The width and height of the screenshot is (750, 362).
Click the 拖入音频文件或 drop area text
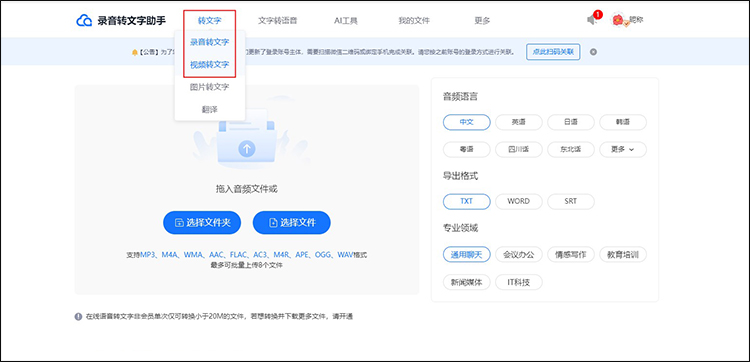pyautogui.click(x=246, y=189)
